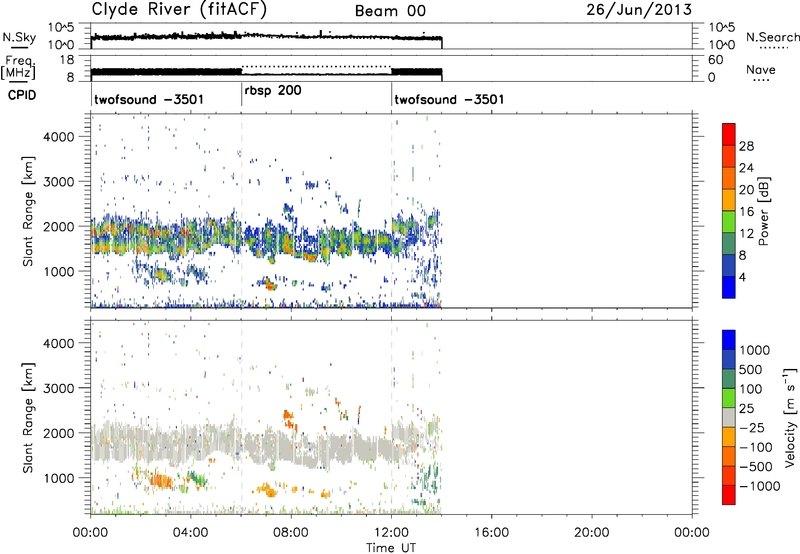Click the '16' Power colorbar tick label
The height and width of the screenshot is (554, 800).
(746, 212)
